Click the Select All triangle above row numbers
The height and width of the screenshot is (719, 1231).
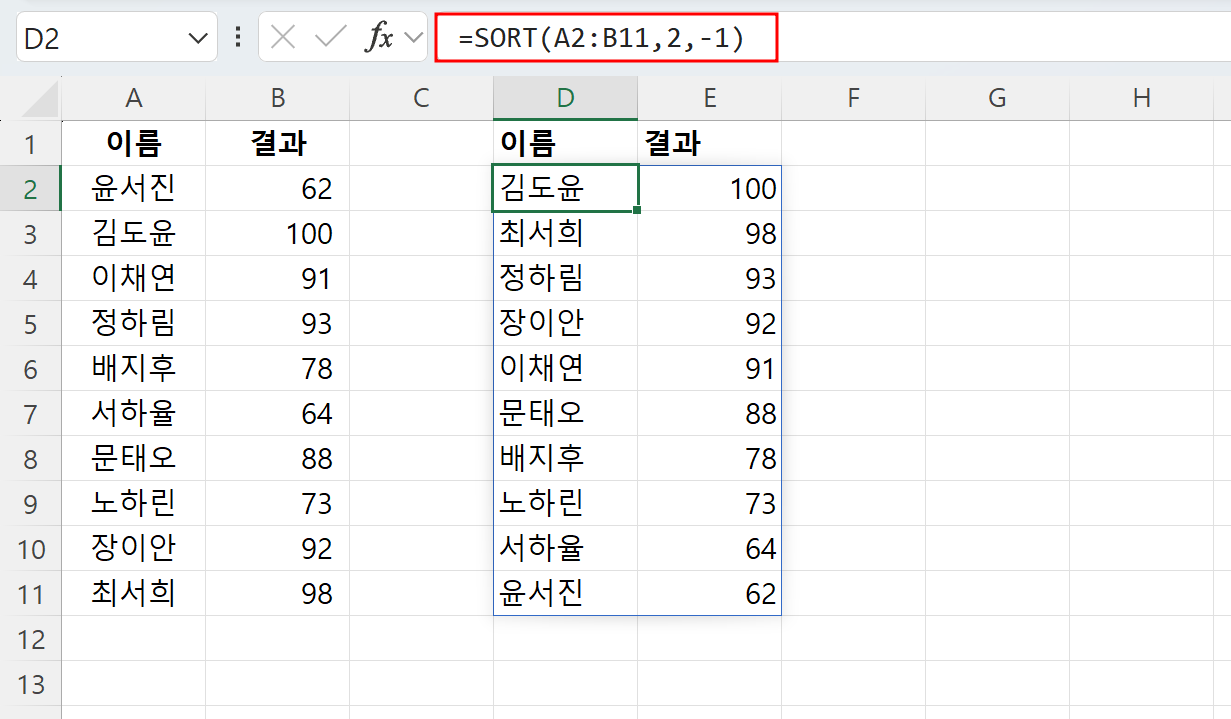34,97
